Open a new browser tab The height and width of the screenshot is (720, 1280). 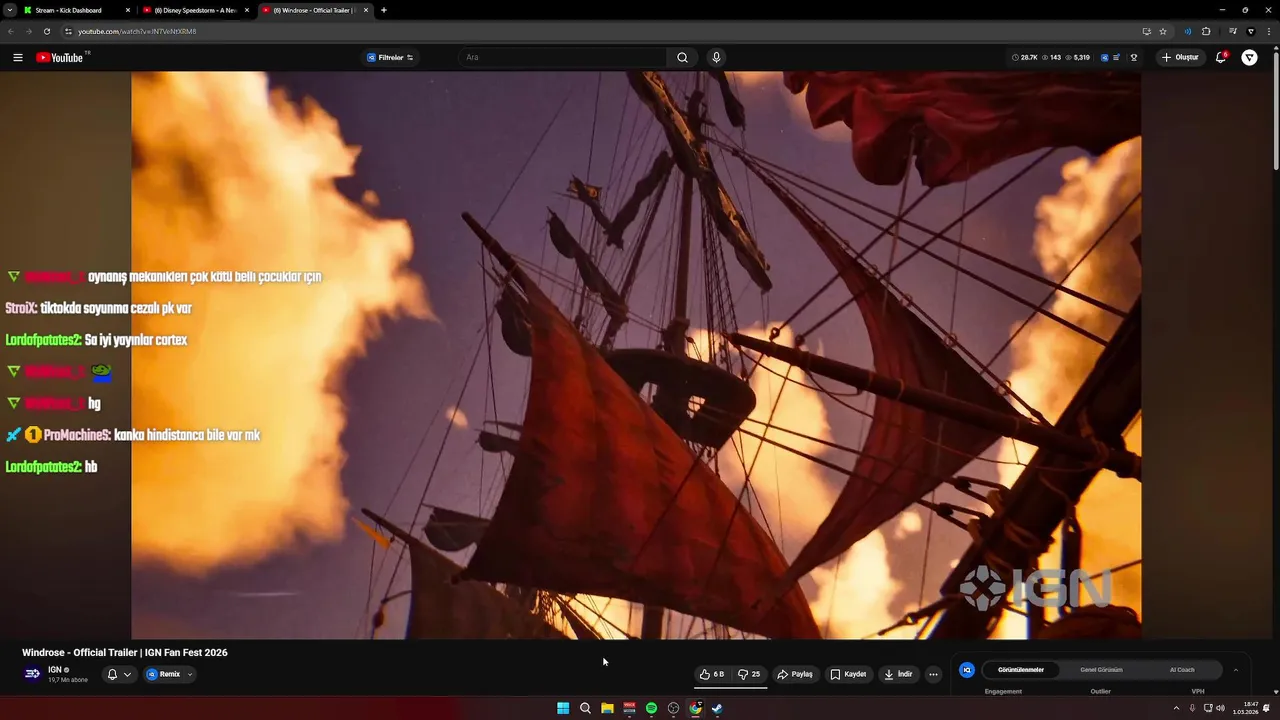384,10
